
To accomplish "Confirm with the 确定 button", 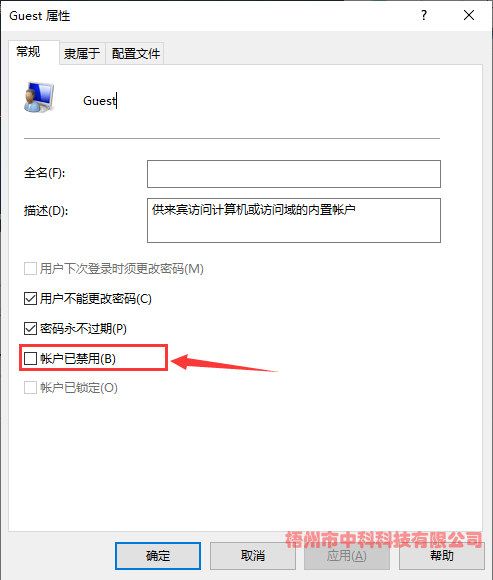I will 158,556.
